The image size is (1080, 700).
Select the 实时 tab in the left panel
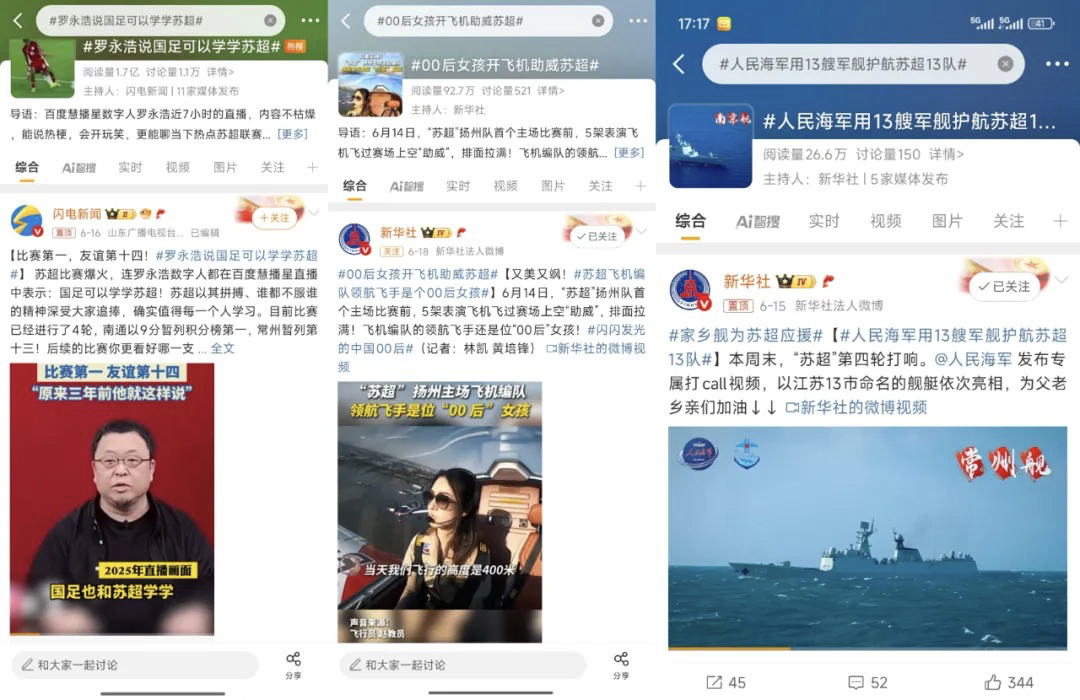[x=129, y=167]
